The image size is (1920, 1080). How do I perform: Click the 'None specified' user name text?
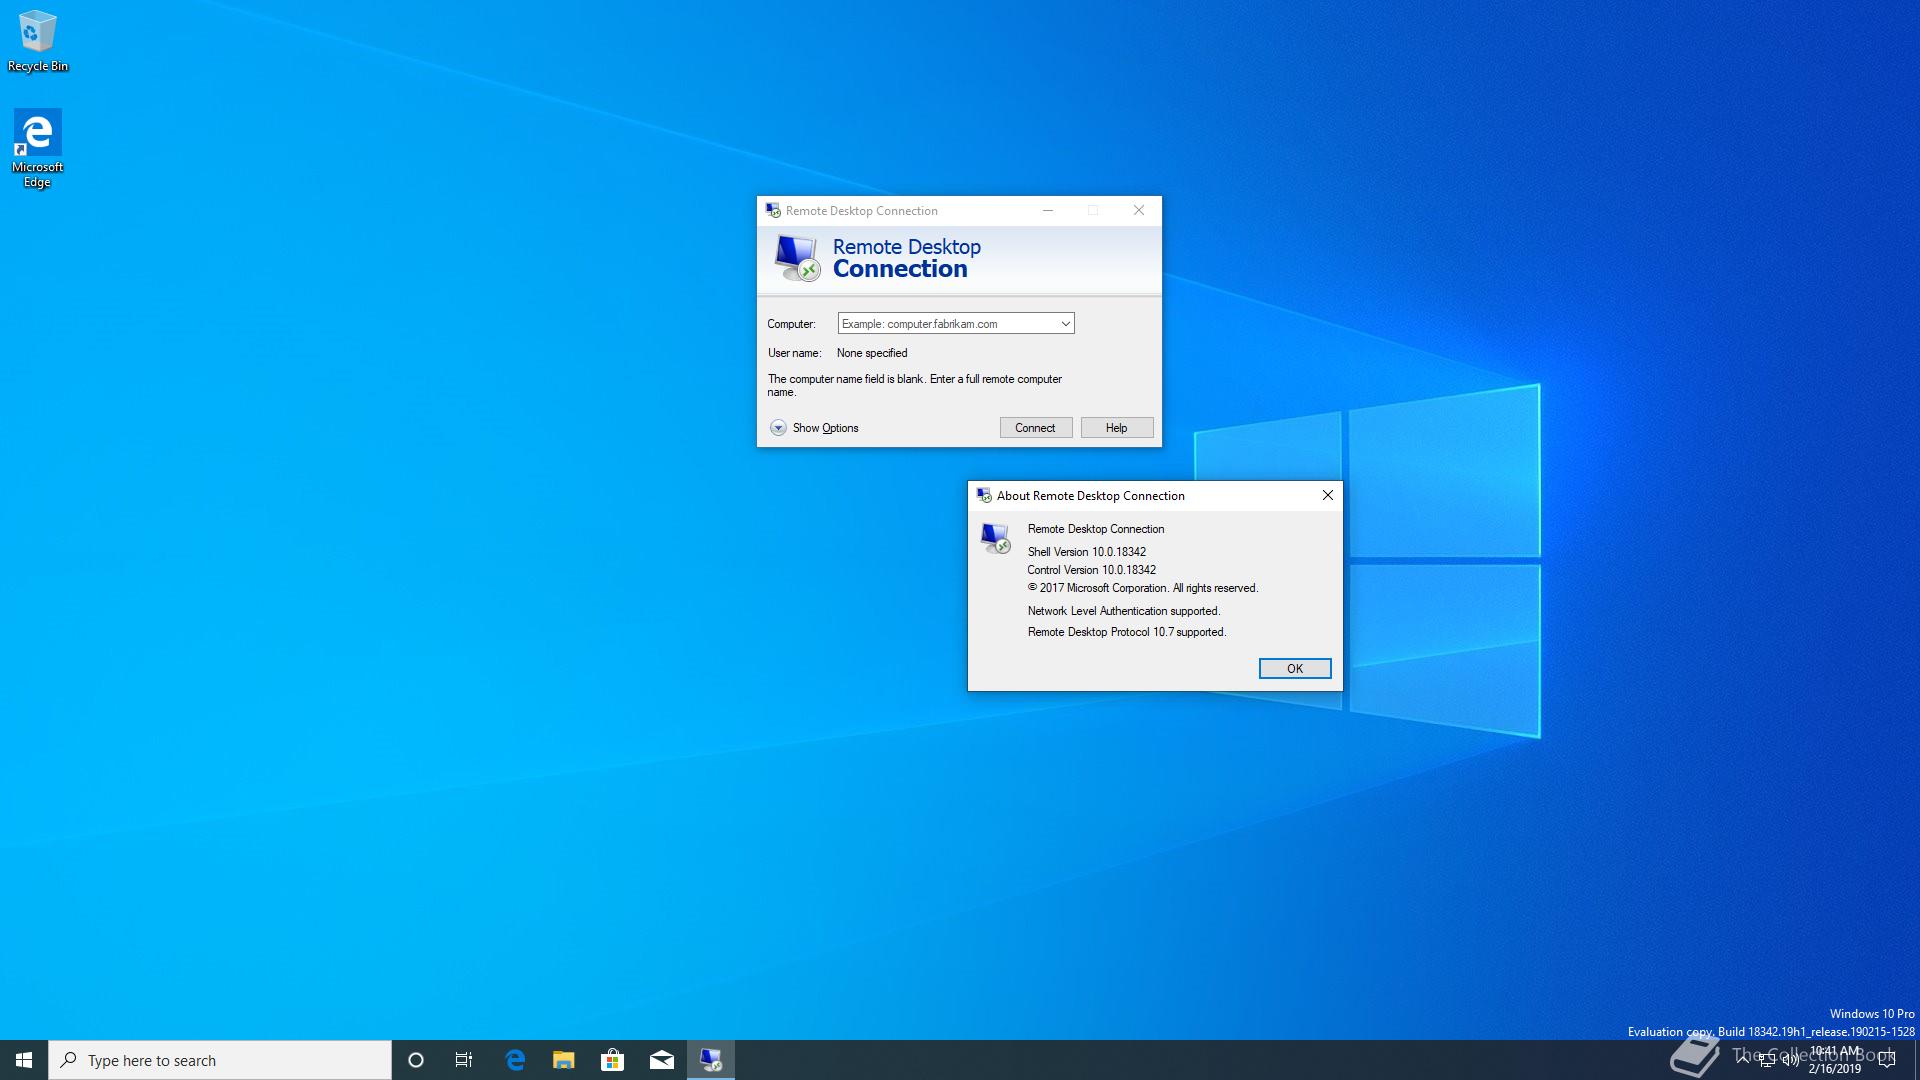point(872,353)
